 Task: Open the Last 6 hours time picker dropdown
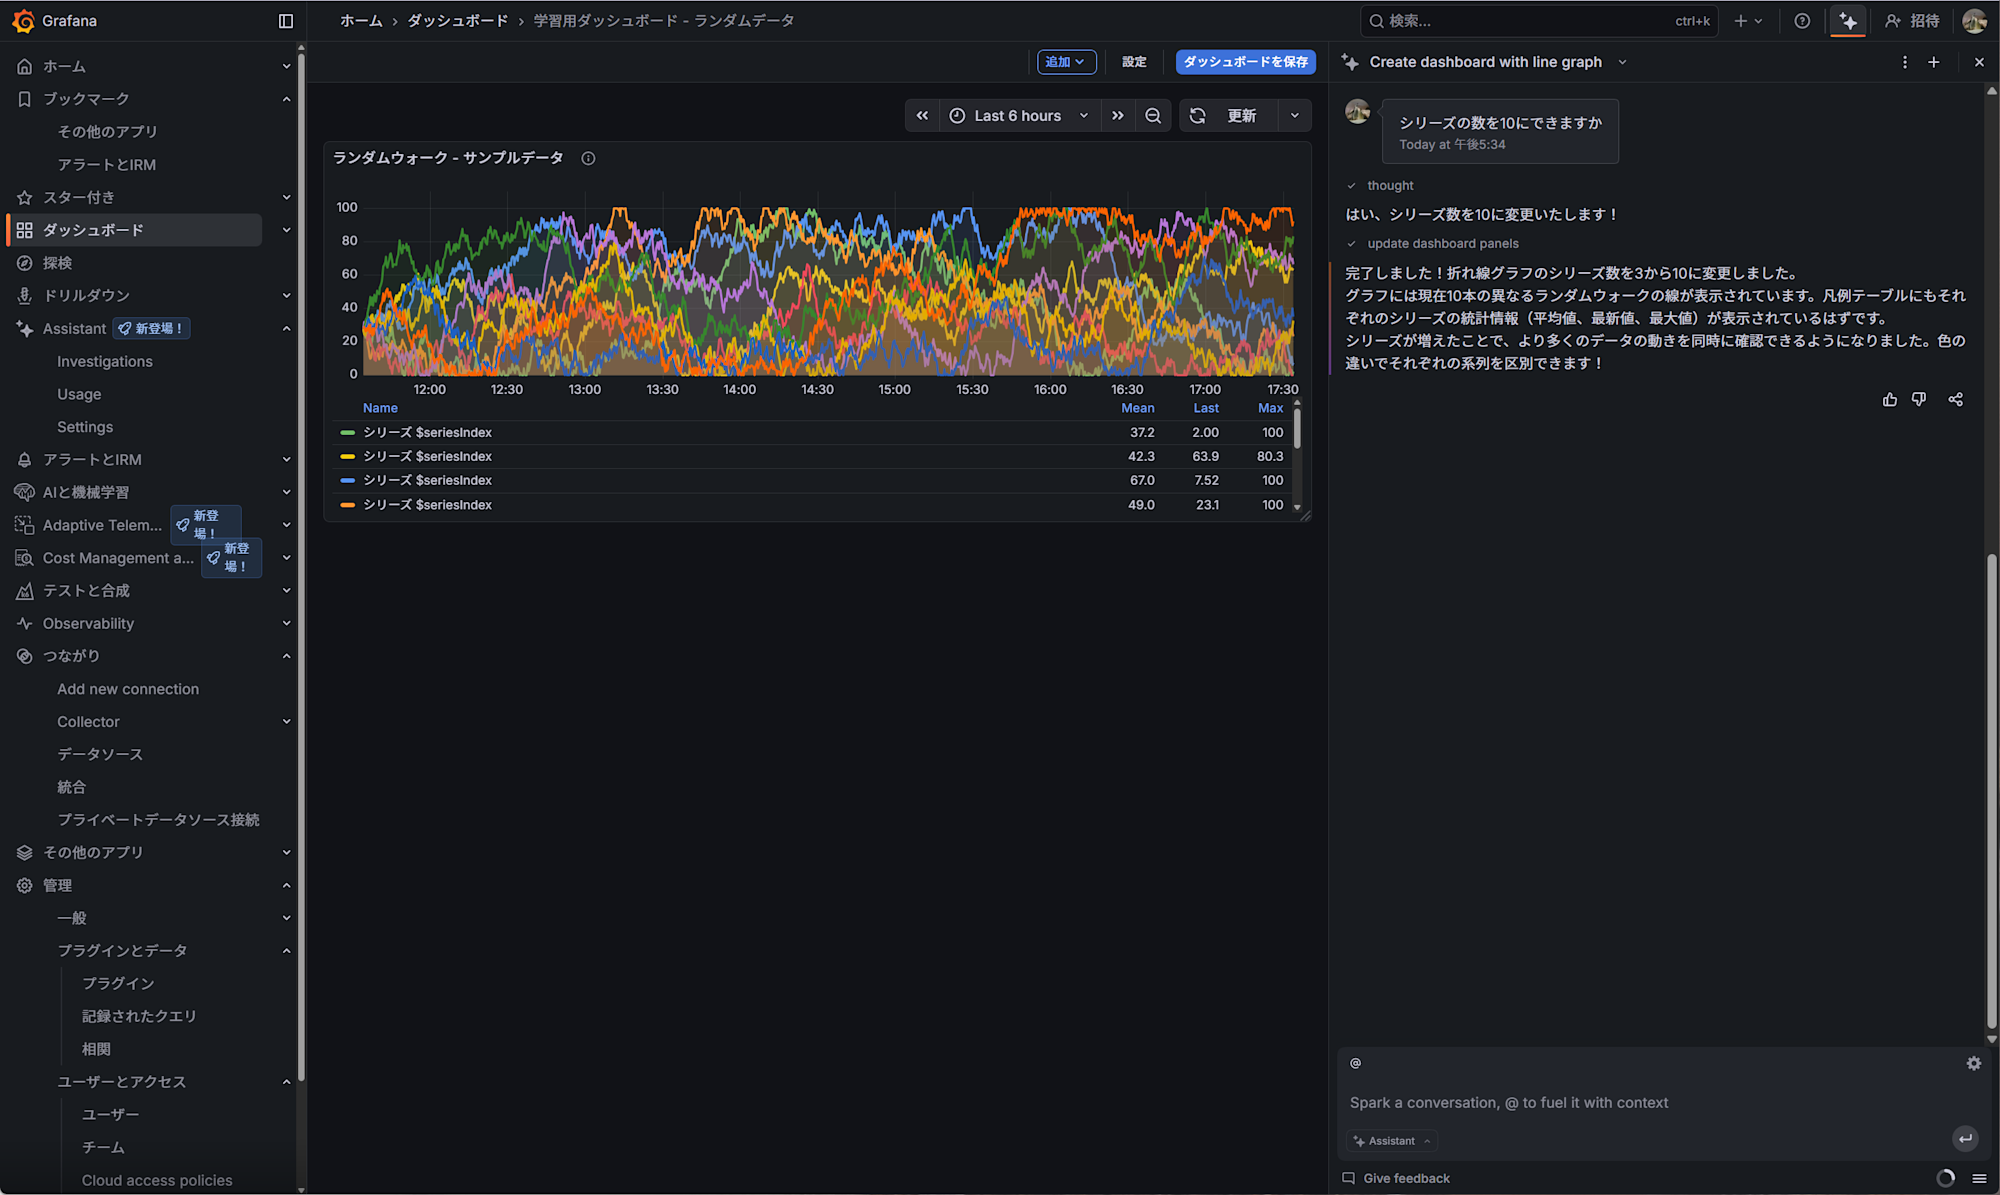[1015, 115]
